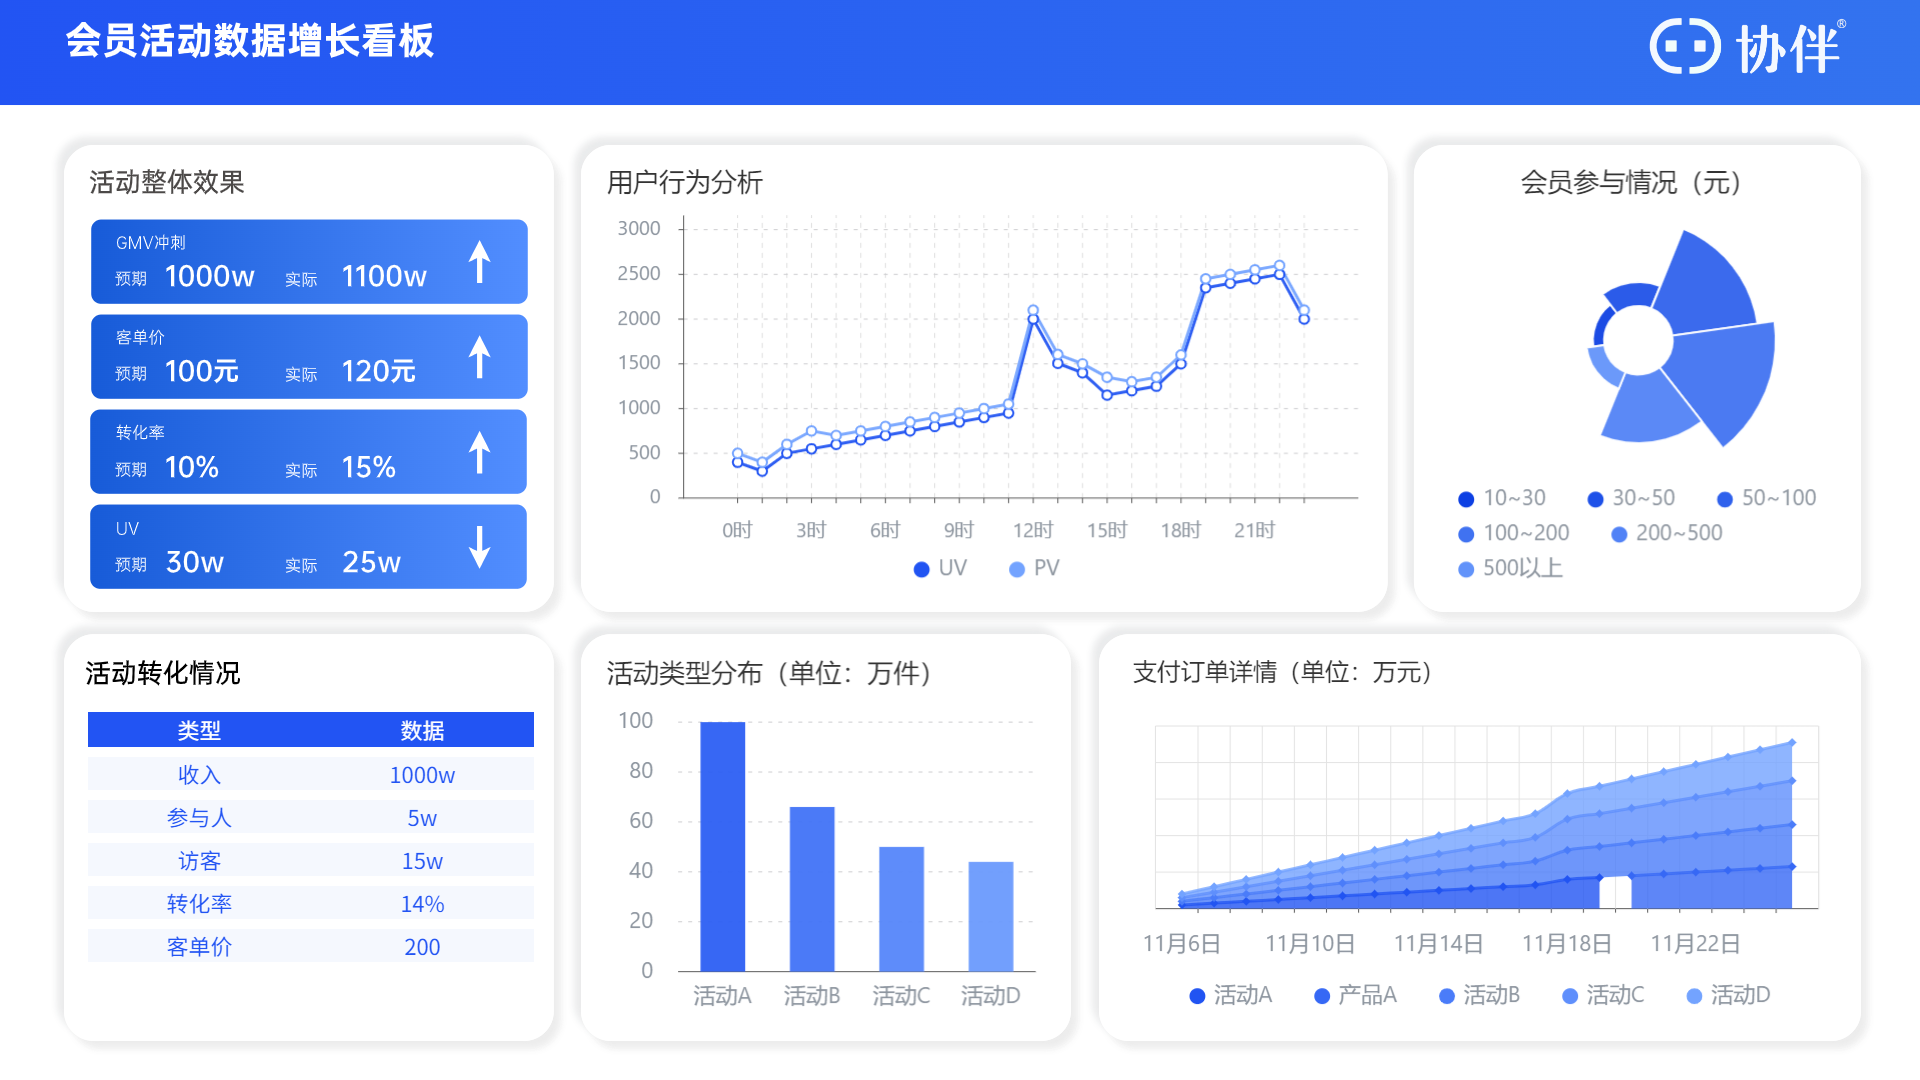Click the tallest 活动A bar in the bar chart
The width and height of the screenshot is (1920, 1080).
pos(722,845)
